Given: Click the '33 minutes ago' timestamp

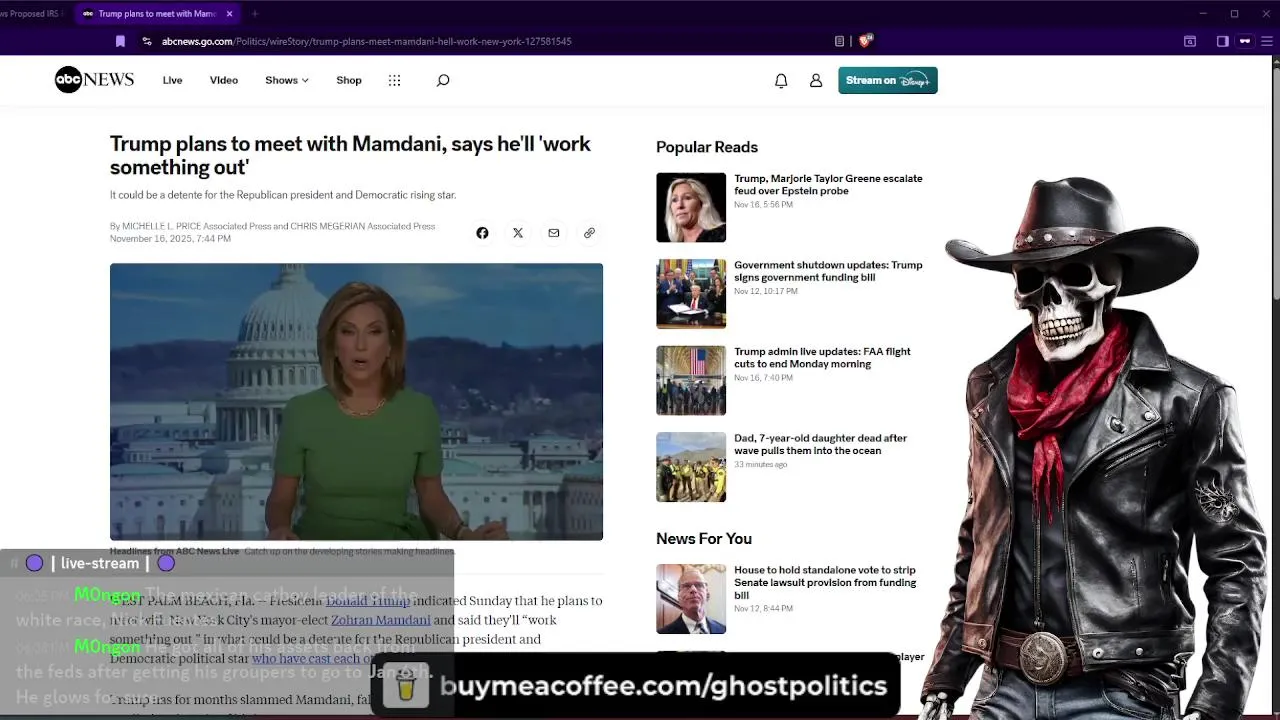Looking at the screenshot, I should coord(761,465).
